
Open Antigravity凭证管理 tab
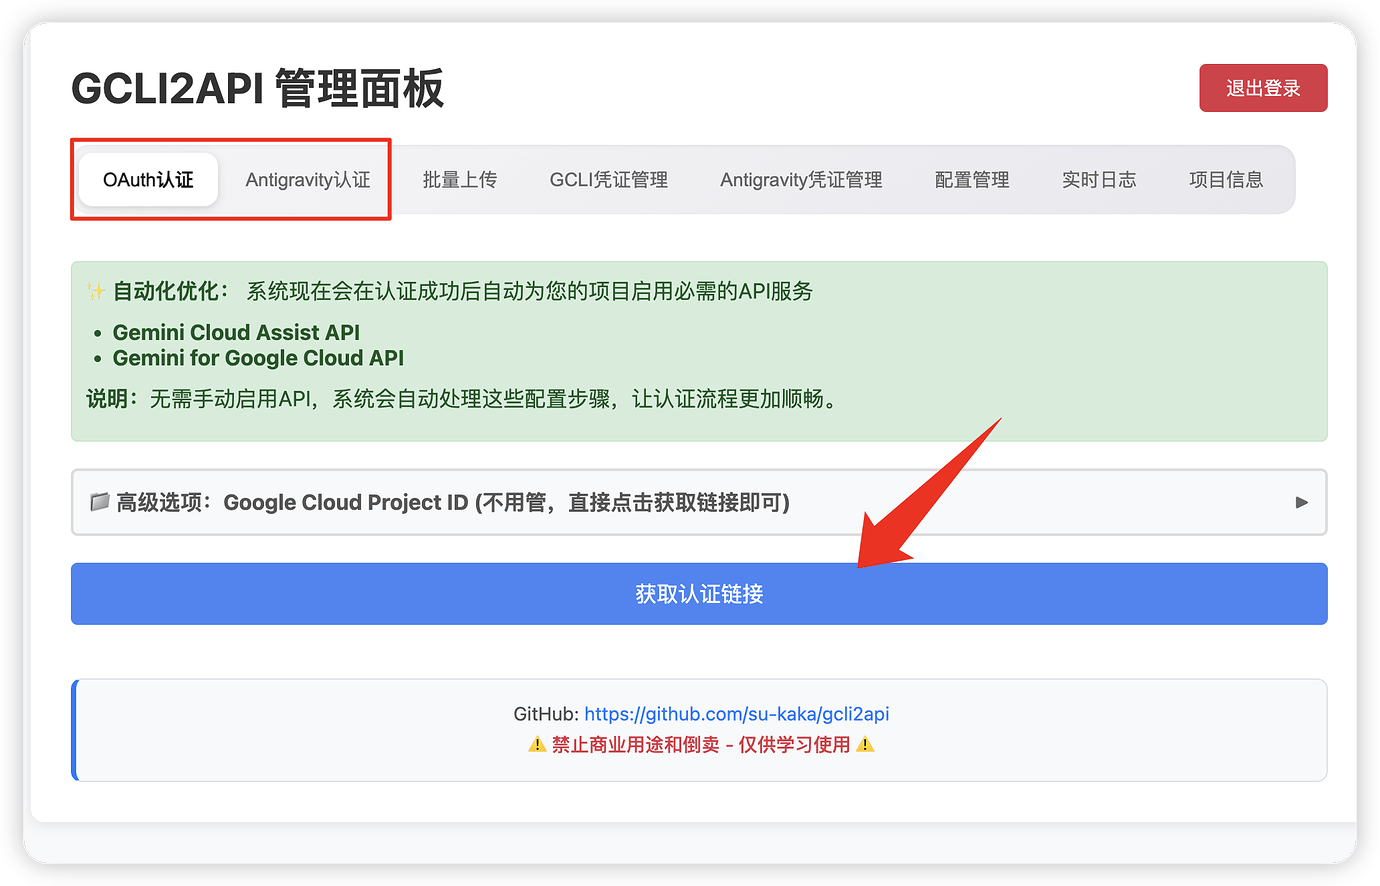[801, 180]
